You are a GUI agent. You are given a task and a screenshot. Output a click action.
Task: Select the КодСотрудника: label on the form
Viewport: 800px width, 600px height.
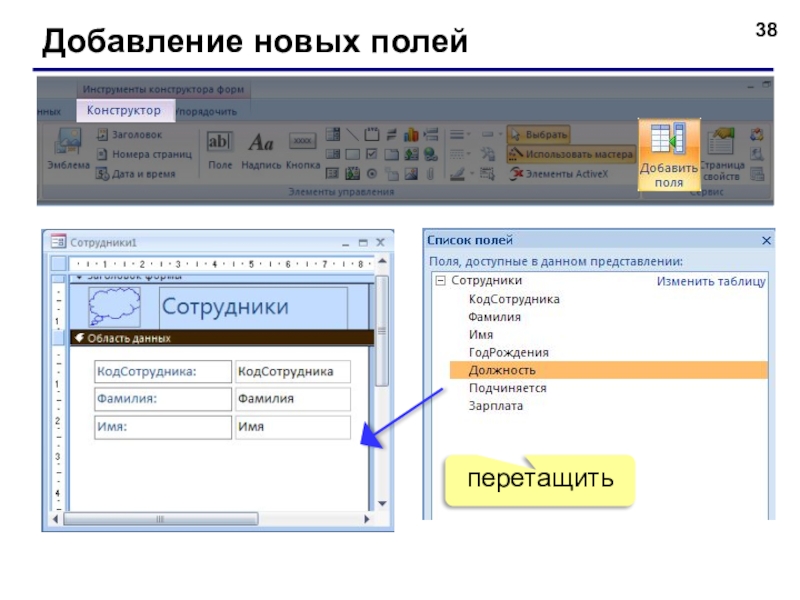163,371
